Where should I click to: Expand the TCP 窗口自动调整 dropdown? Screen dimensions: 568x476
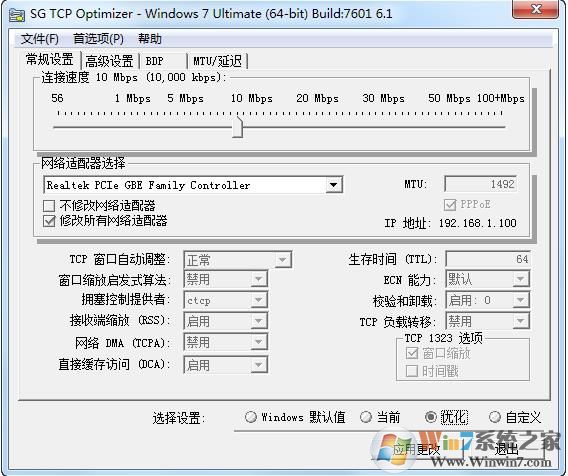(x=283, y=260)
